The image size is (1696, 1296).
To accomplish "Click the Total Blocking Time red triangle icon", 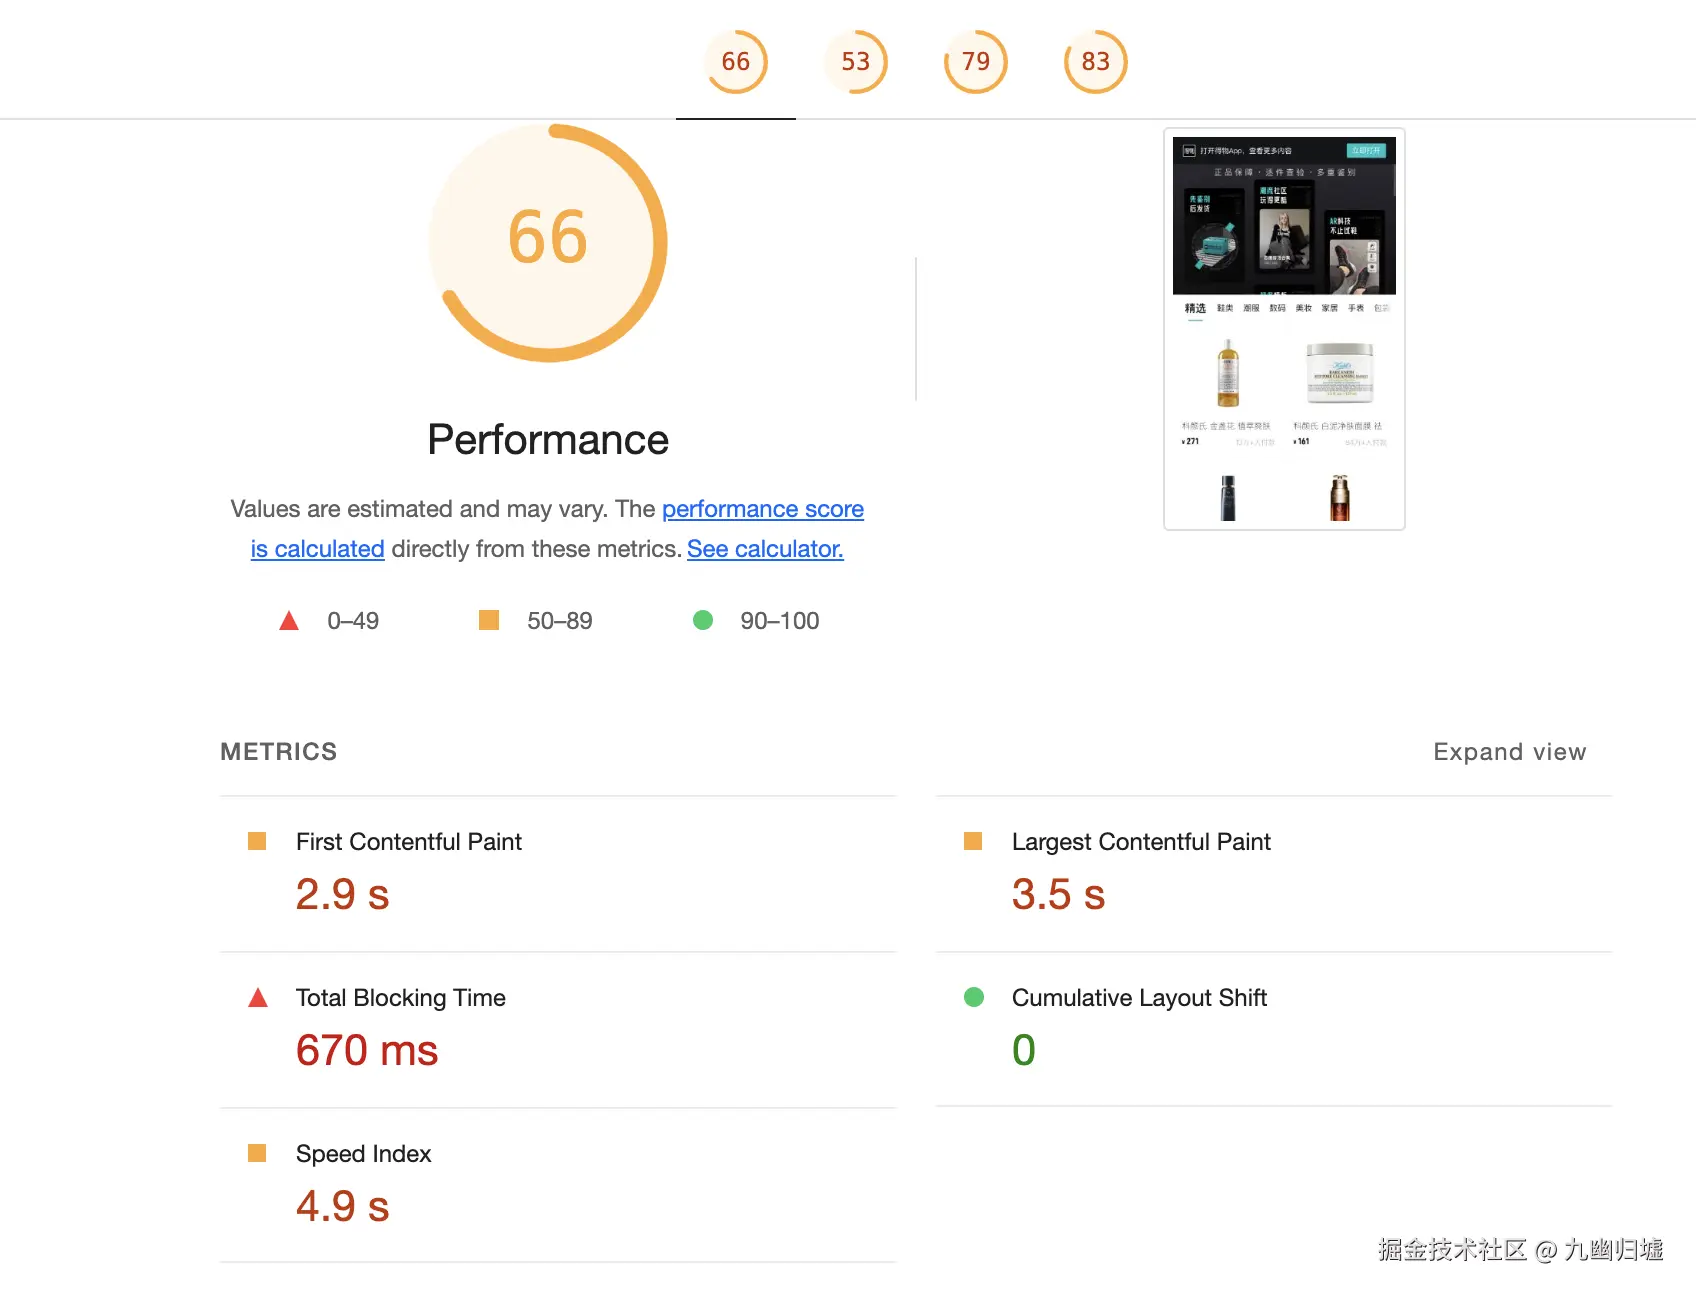I will point(258,998).
